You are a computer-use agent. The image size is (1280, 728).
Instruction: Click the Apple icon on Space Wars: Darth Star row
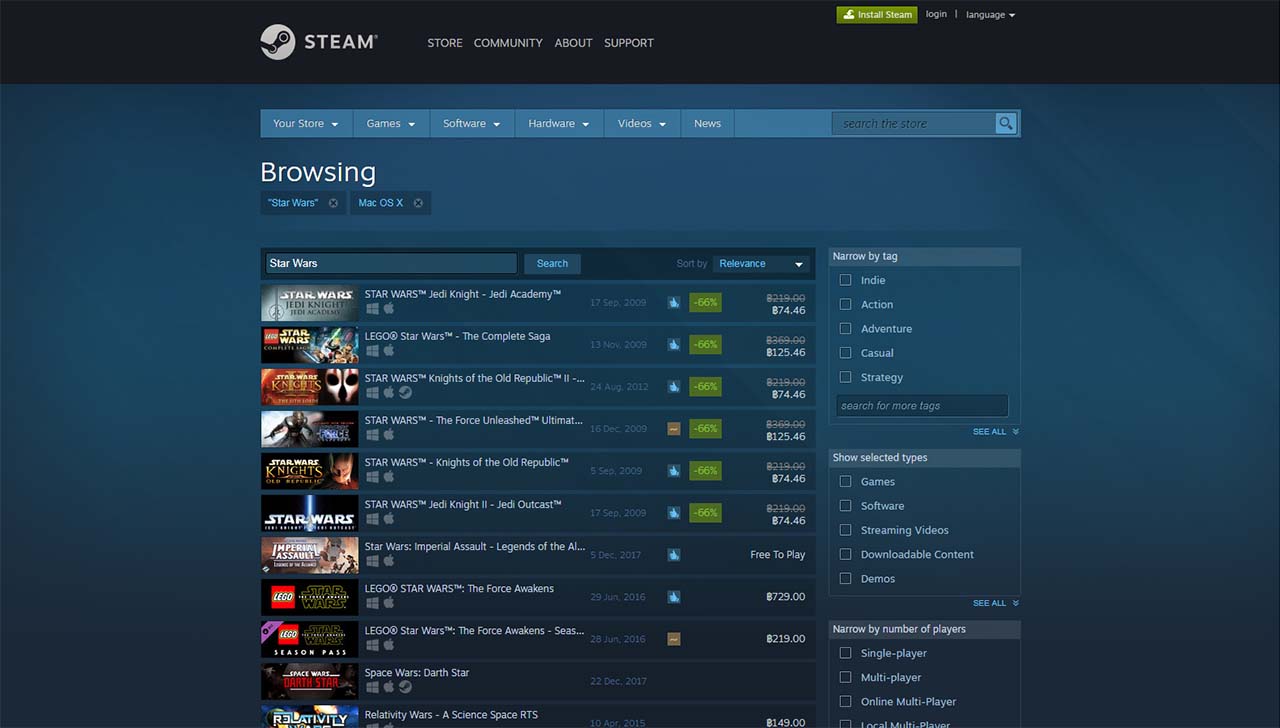click(389, 686)
